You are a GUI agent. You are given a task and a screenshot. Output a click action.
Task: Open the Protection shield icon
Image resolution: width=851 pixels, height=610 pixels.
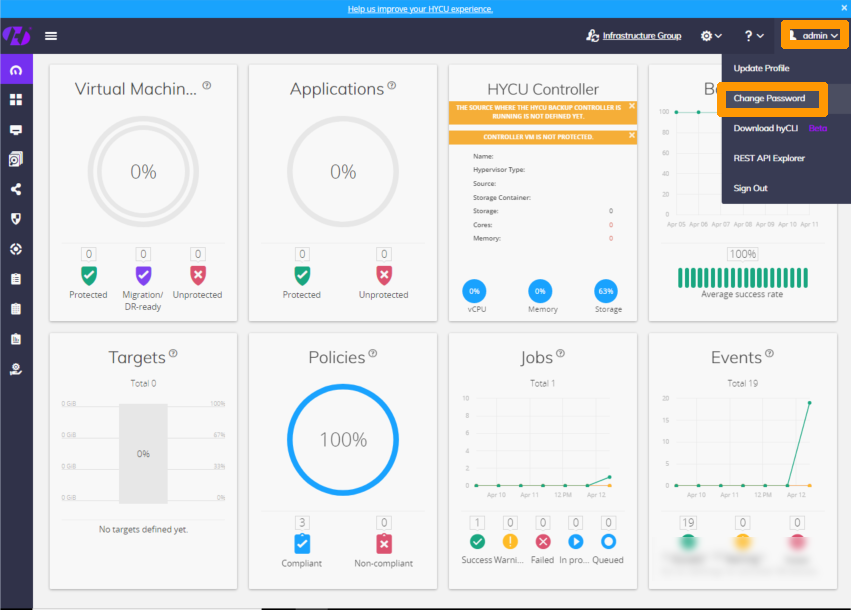[x=14, y=218]
